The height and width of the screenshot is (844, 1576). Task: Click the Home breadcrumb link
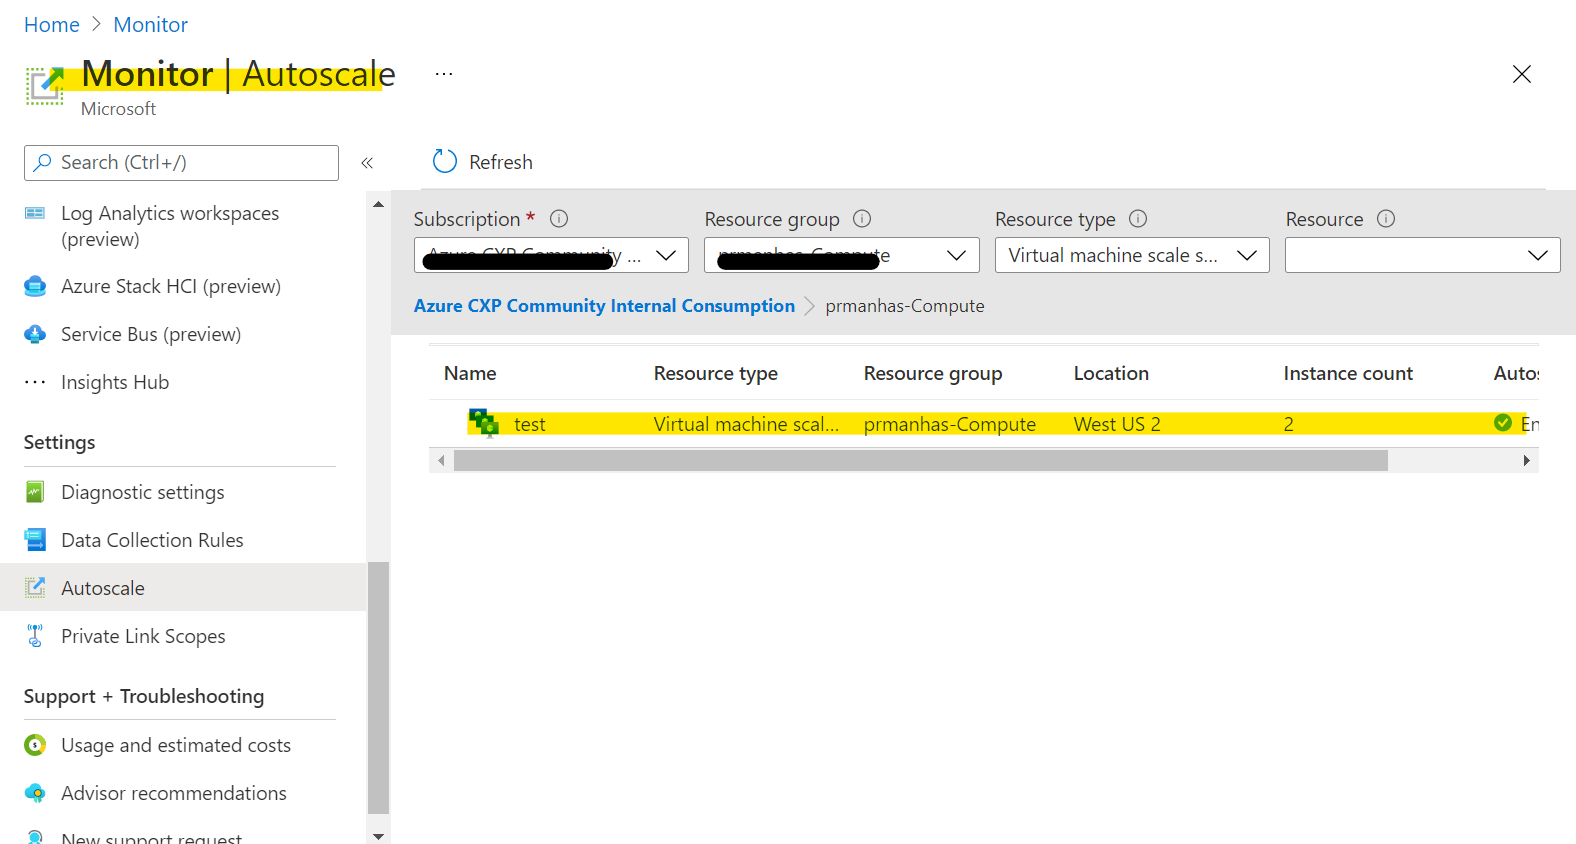52,25
